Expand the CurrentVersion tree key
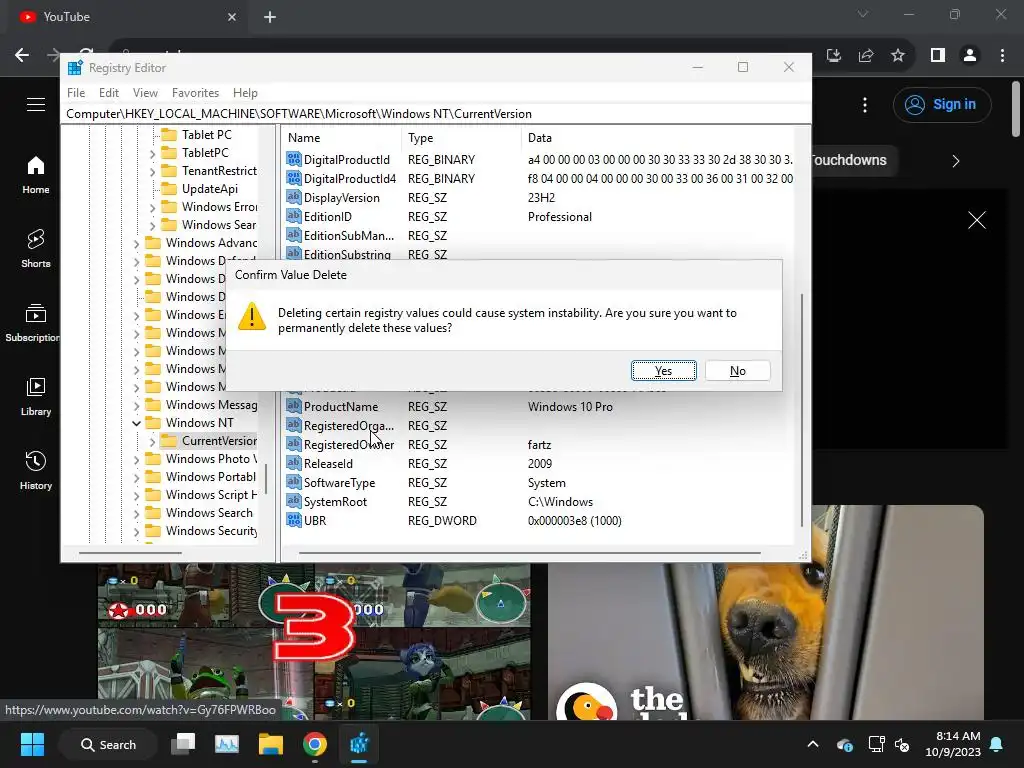Image resolution: width=1024 pixels, height=768 pixels. 152,441
